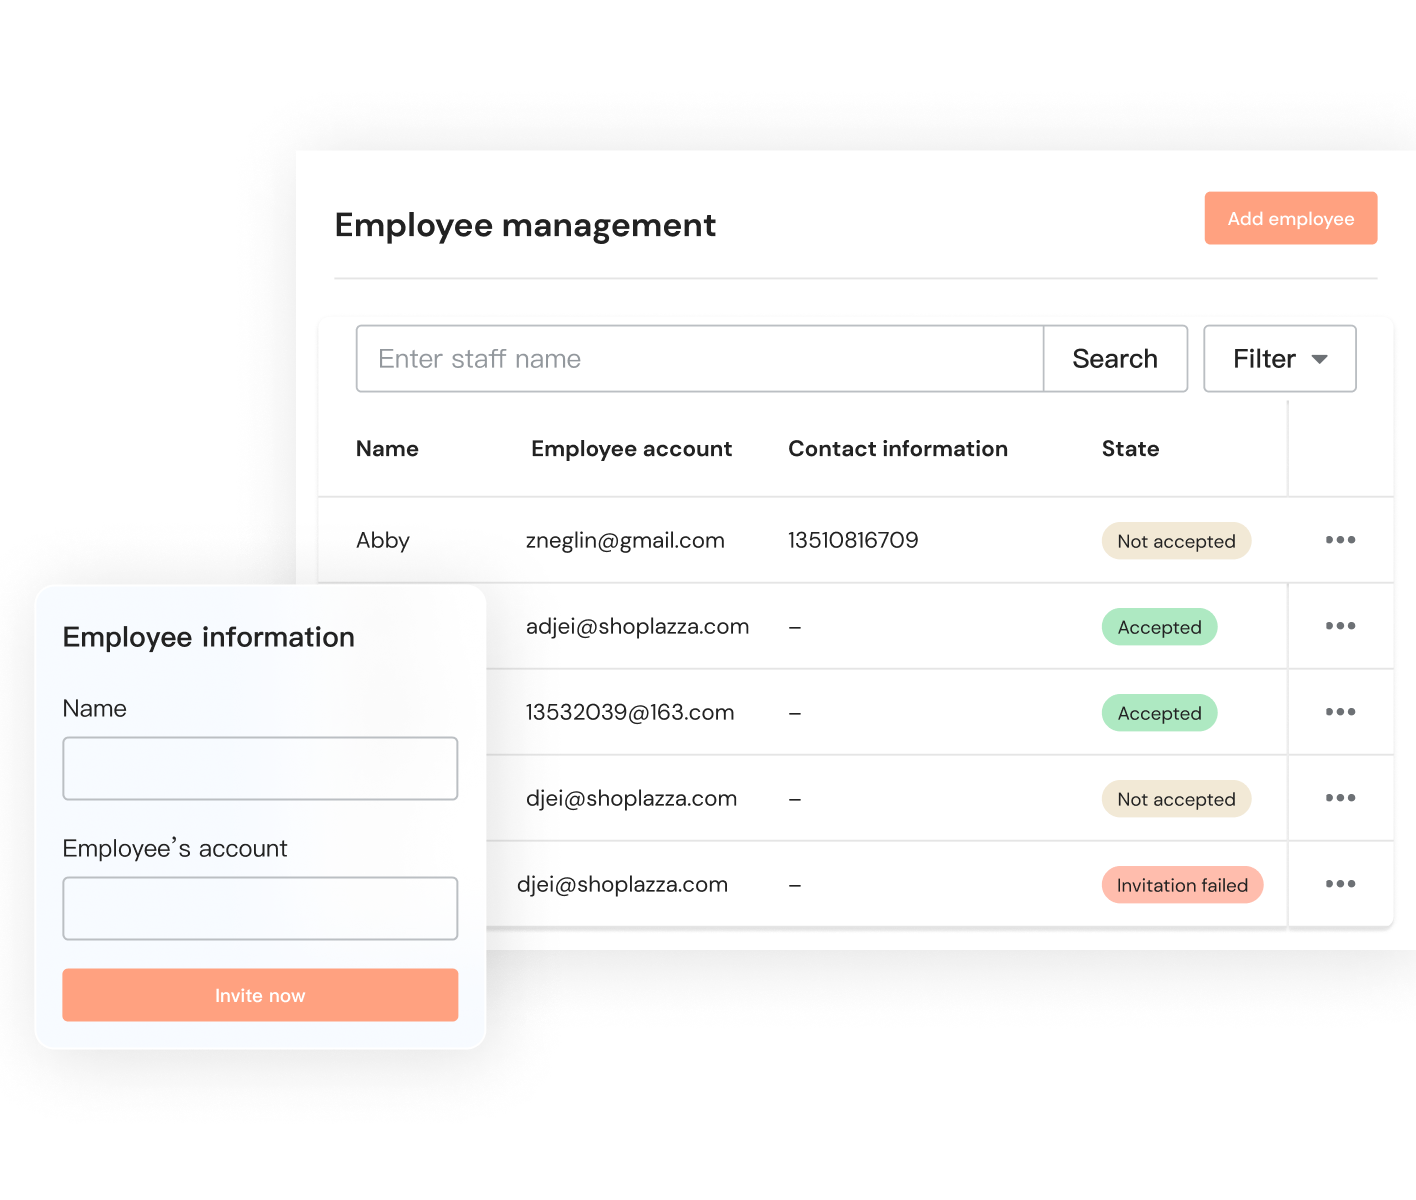The height and width of the screenshot is (1200, 1416).
Task: Click the Employee account column header
Action: pyautogui.click(x=631, y=449)
